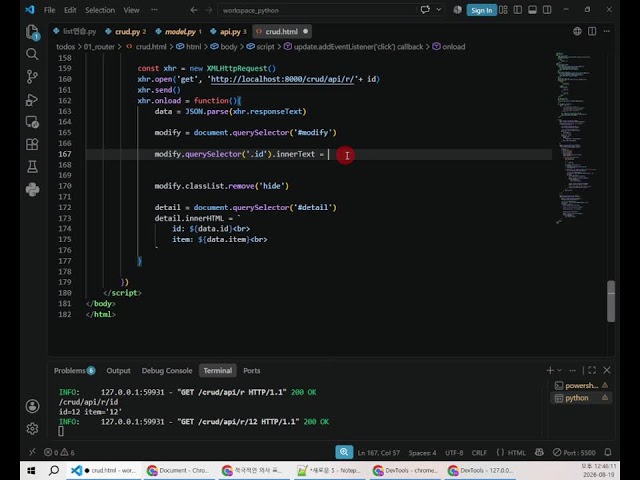Switch to the api.py editor tab

228,31
